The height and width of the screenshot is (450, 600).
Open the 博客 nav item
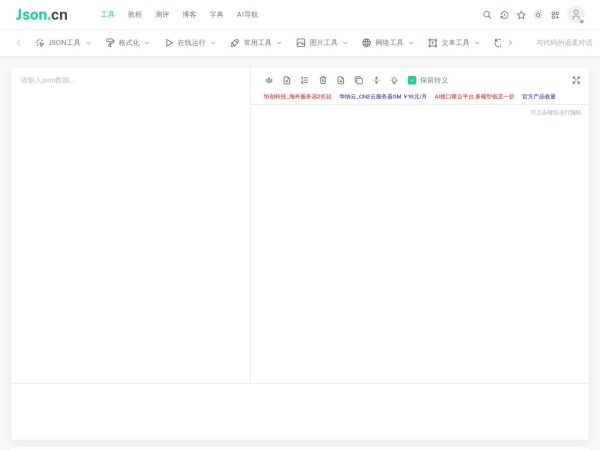tap(189, 15)
